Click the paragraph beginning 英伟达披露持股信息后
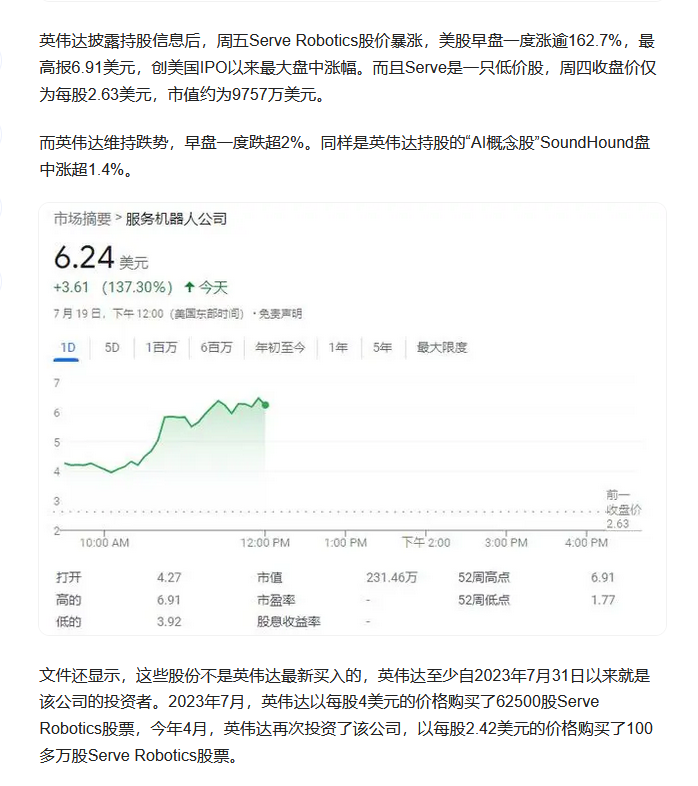 pos(347,67)
